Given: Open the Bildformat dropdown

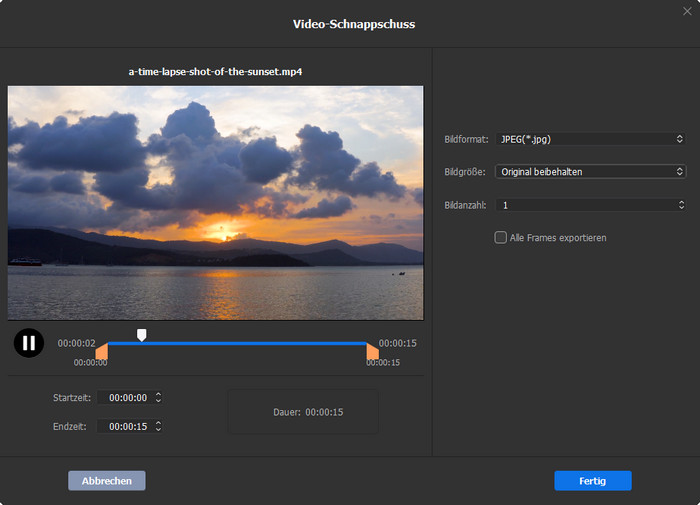Looking at the screenshot, I should 590,139.
